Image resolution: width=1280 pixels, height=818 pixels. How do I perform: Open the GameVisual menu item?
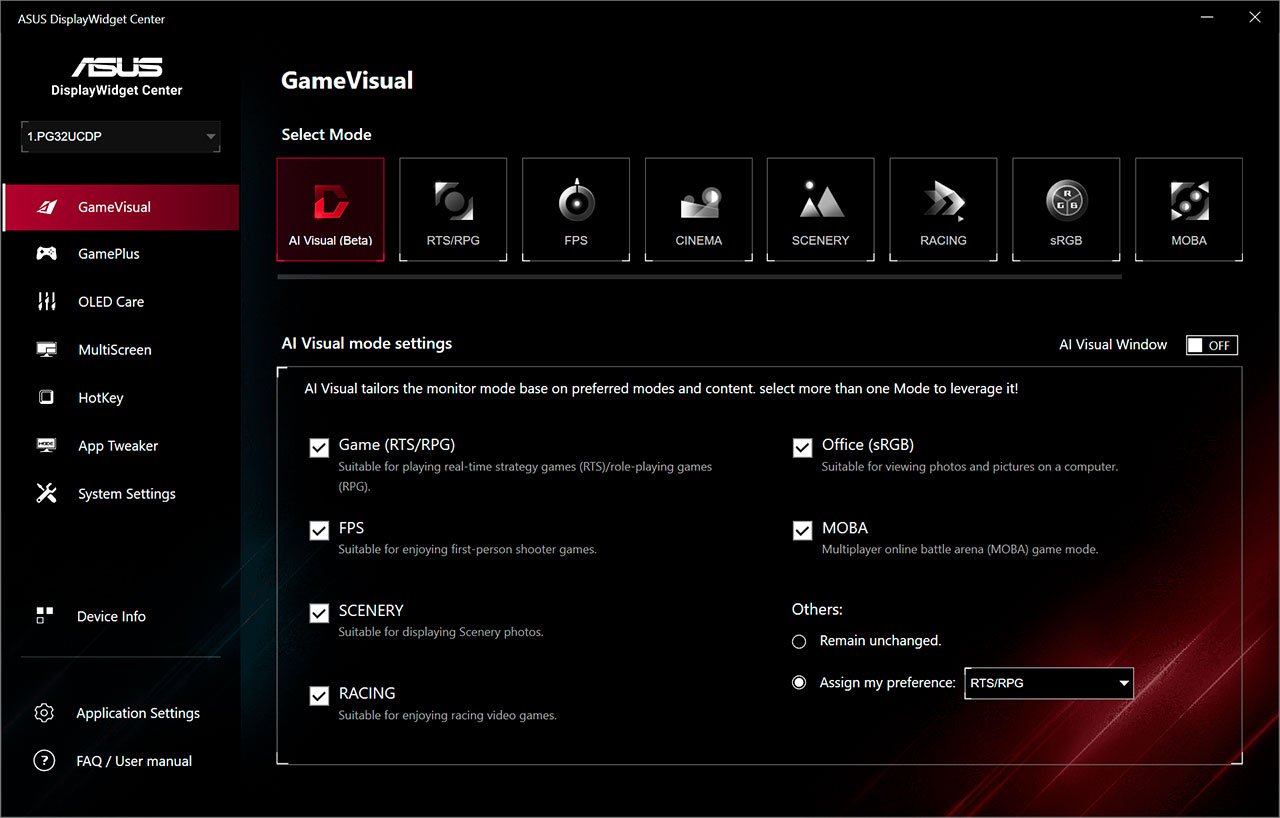(120, 207)
